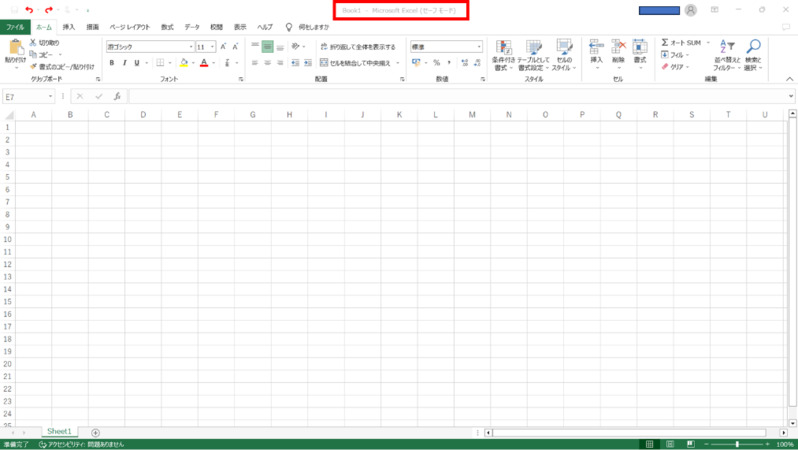
Task: Click the fill color yellow paint bucket
Action: coord(184,63)
